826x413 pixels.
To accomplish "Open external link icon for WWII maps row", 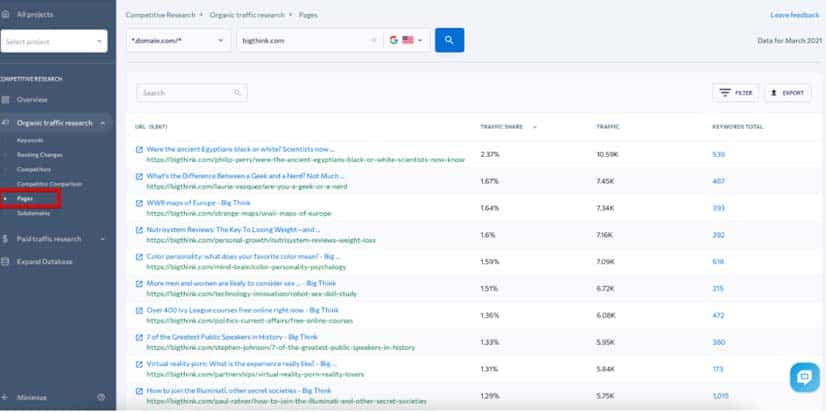I will [140, 203].
